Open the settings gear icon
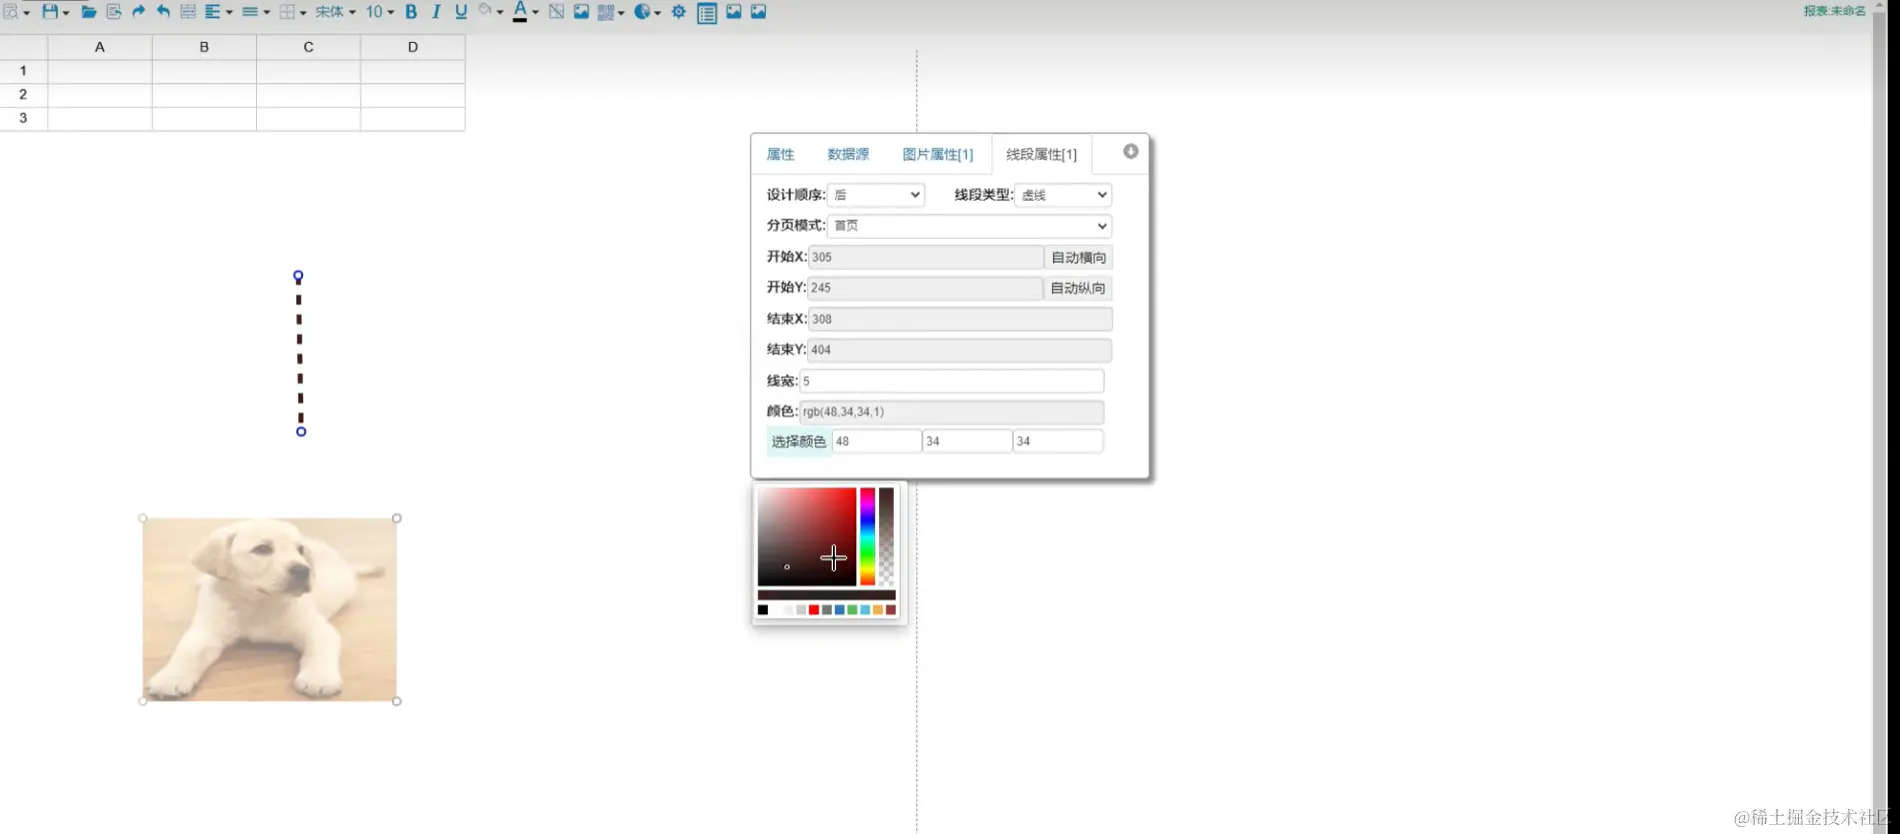The height and width of the screenshot is (834, 1900). point(679,12)
